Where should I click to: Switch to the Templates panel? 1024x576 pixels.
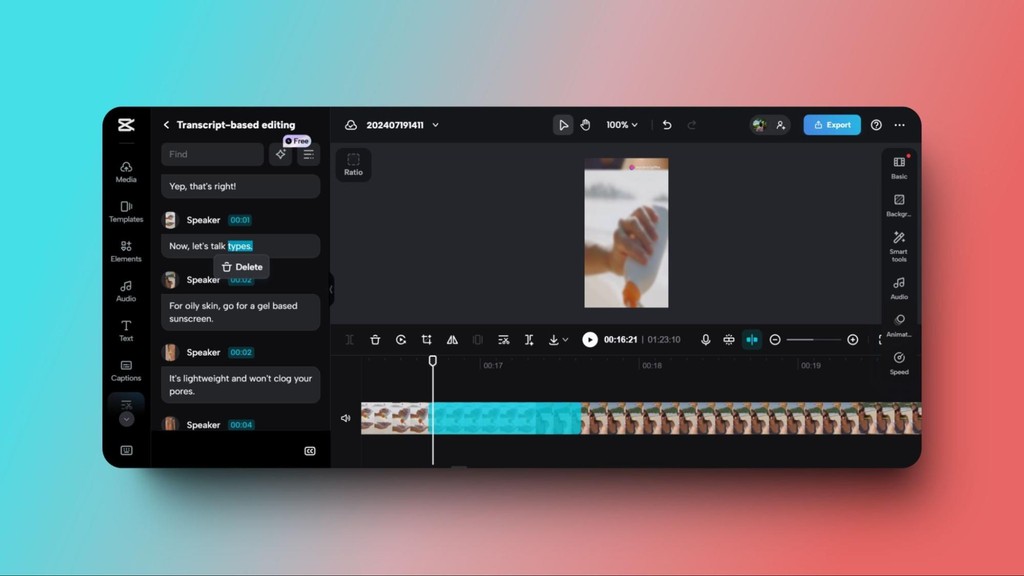coord(125,212)
